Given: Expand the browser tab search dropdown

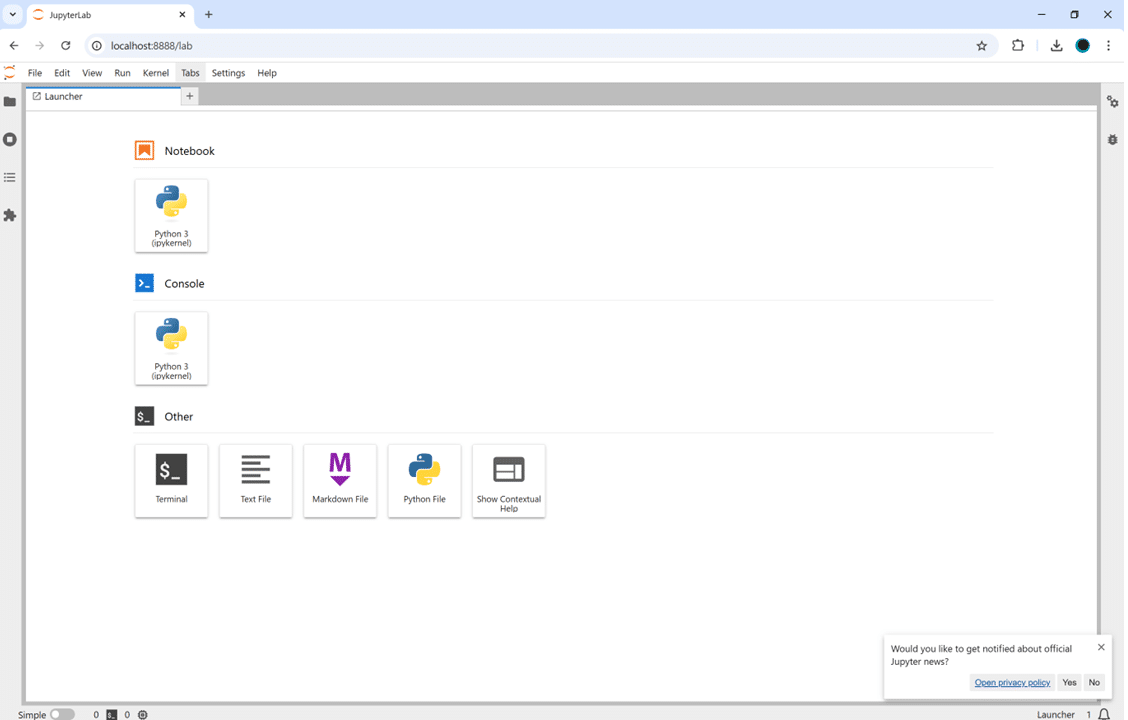Looking at the screenshot, I should tap(13, 15).
